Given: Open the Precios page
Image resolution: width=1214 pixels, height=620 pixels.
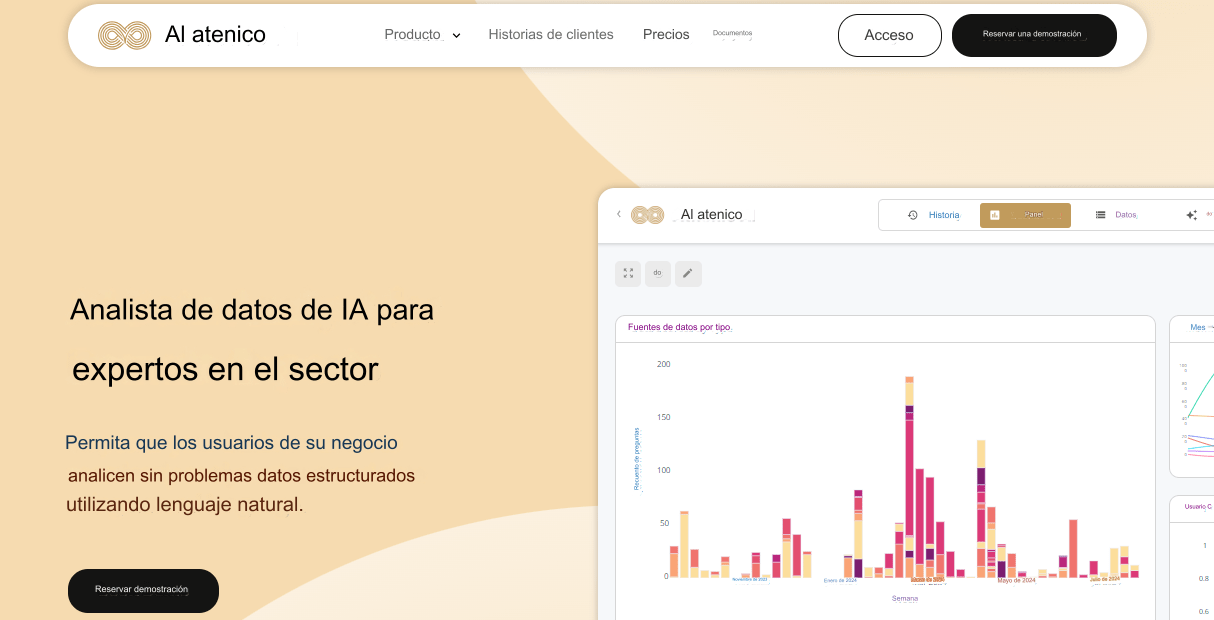Looking at the screenshot, I should point(666,35).
